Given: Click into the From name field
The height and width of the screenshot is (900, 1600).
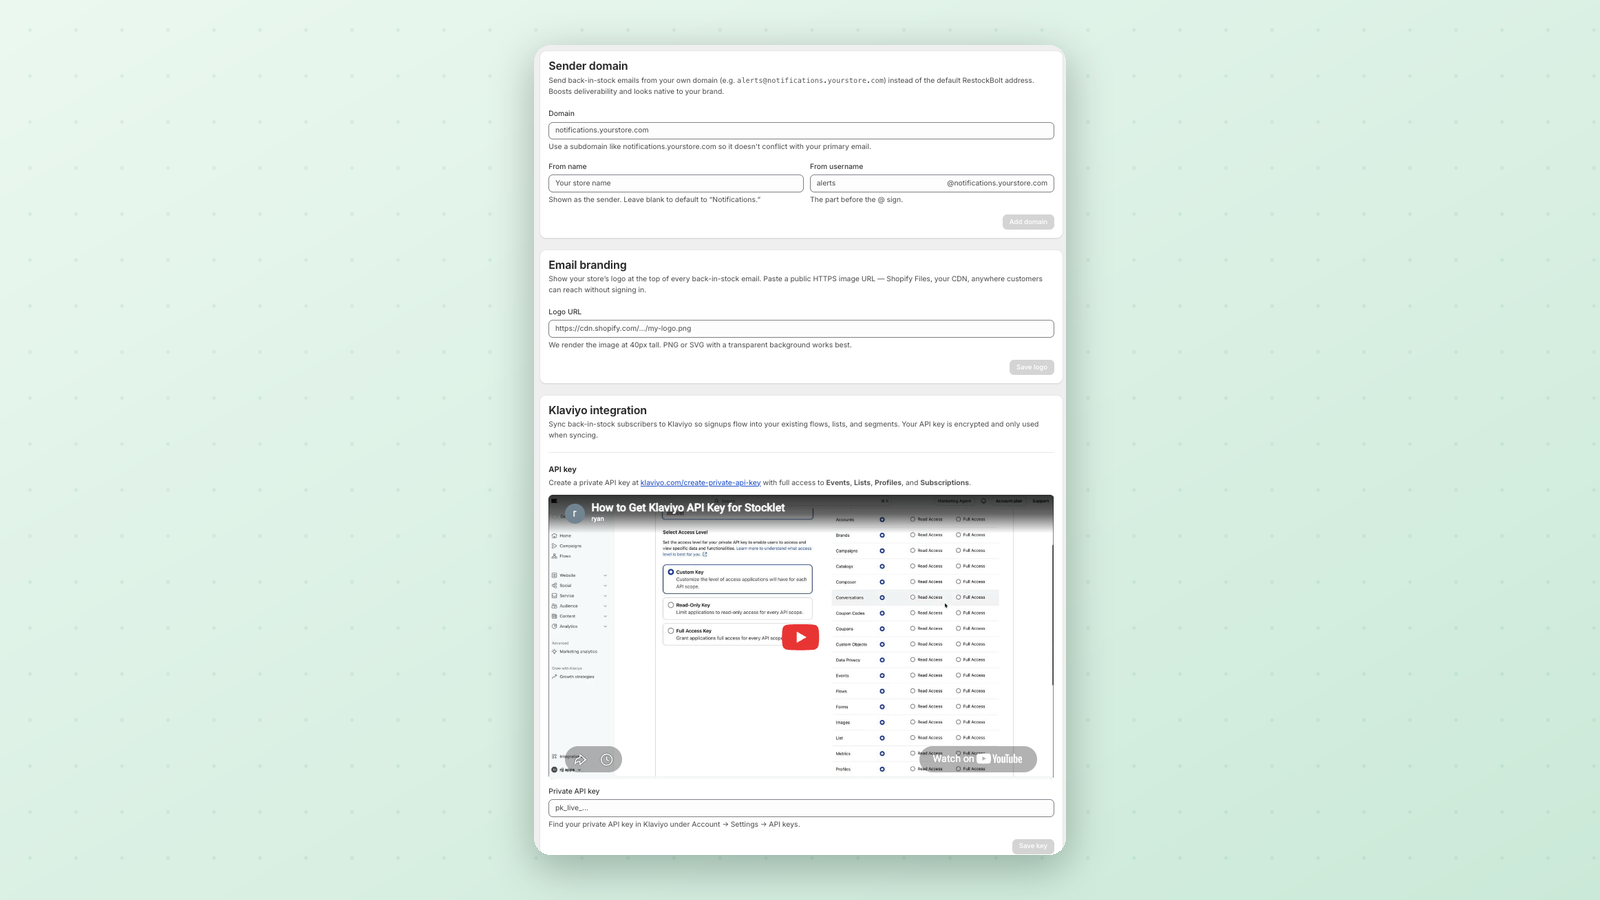Looking at the screenshot, I should [x=676, y=183].
